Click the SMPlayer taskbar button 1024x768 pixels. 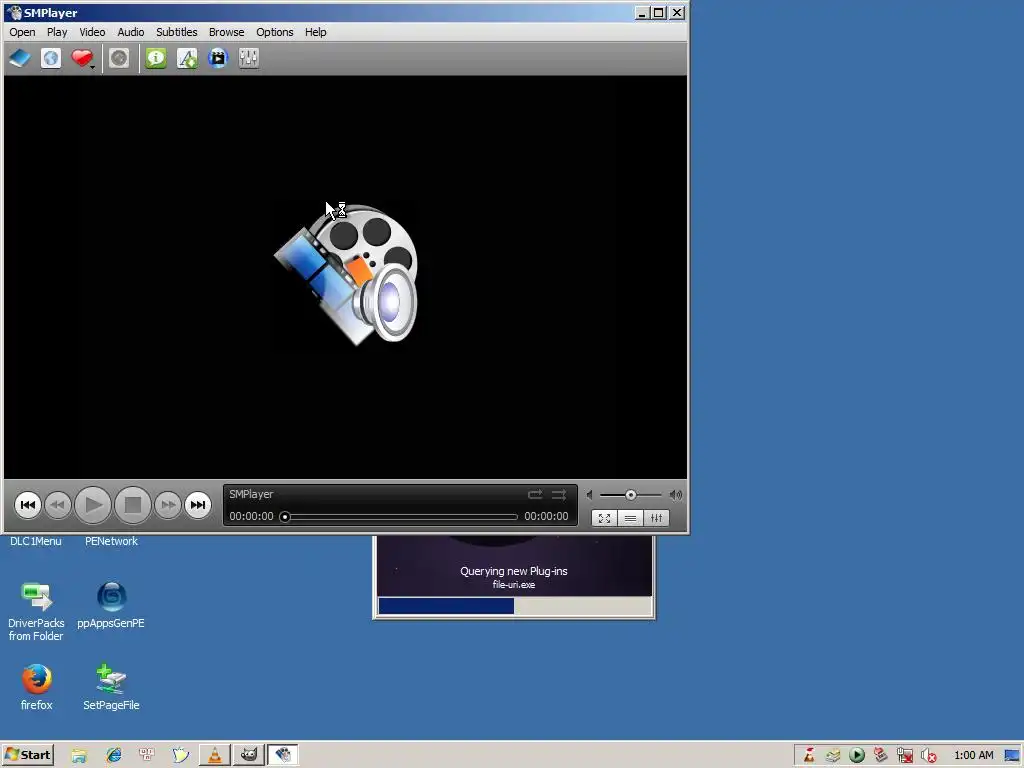coord(283,756)
